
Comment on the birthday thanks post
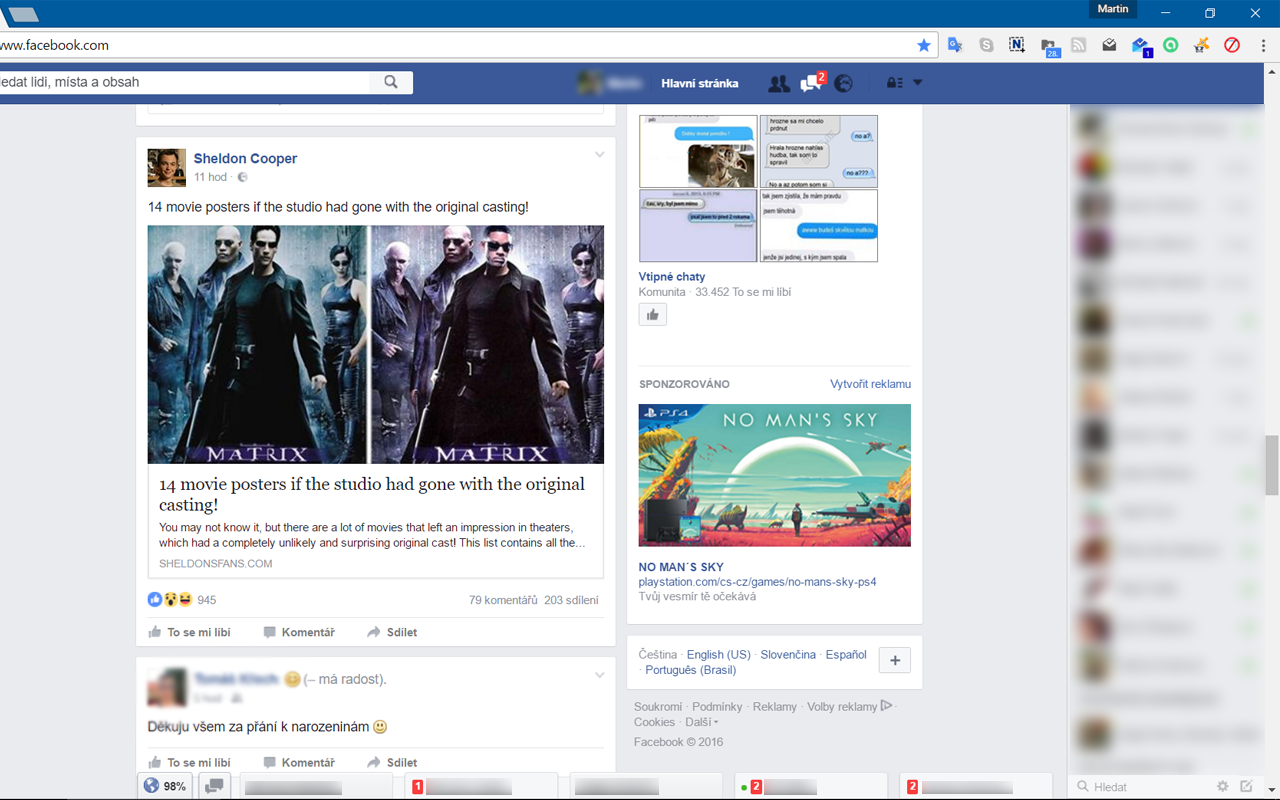299,762
